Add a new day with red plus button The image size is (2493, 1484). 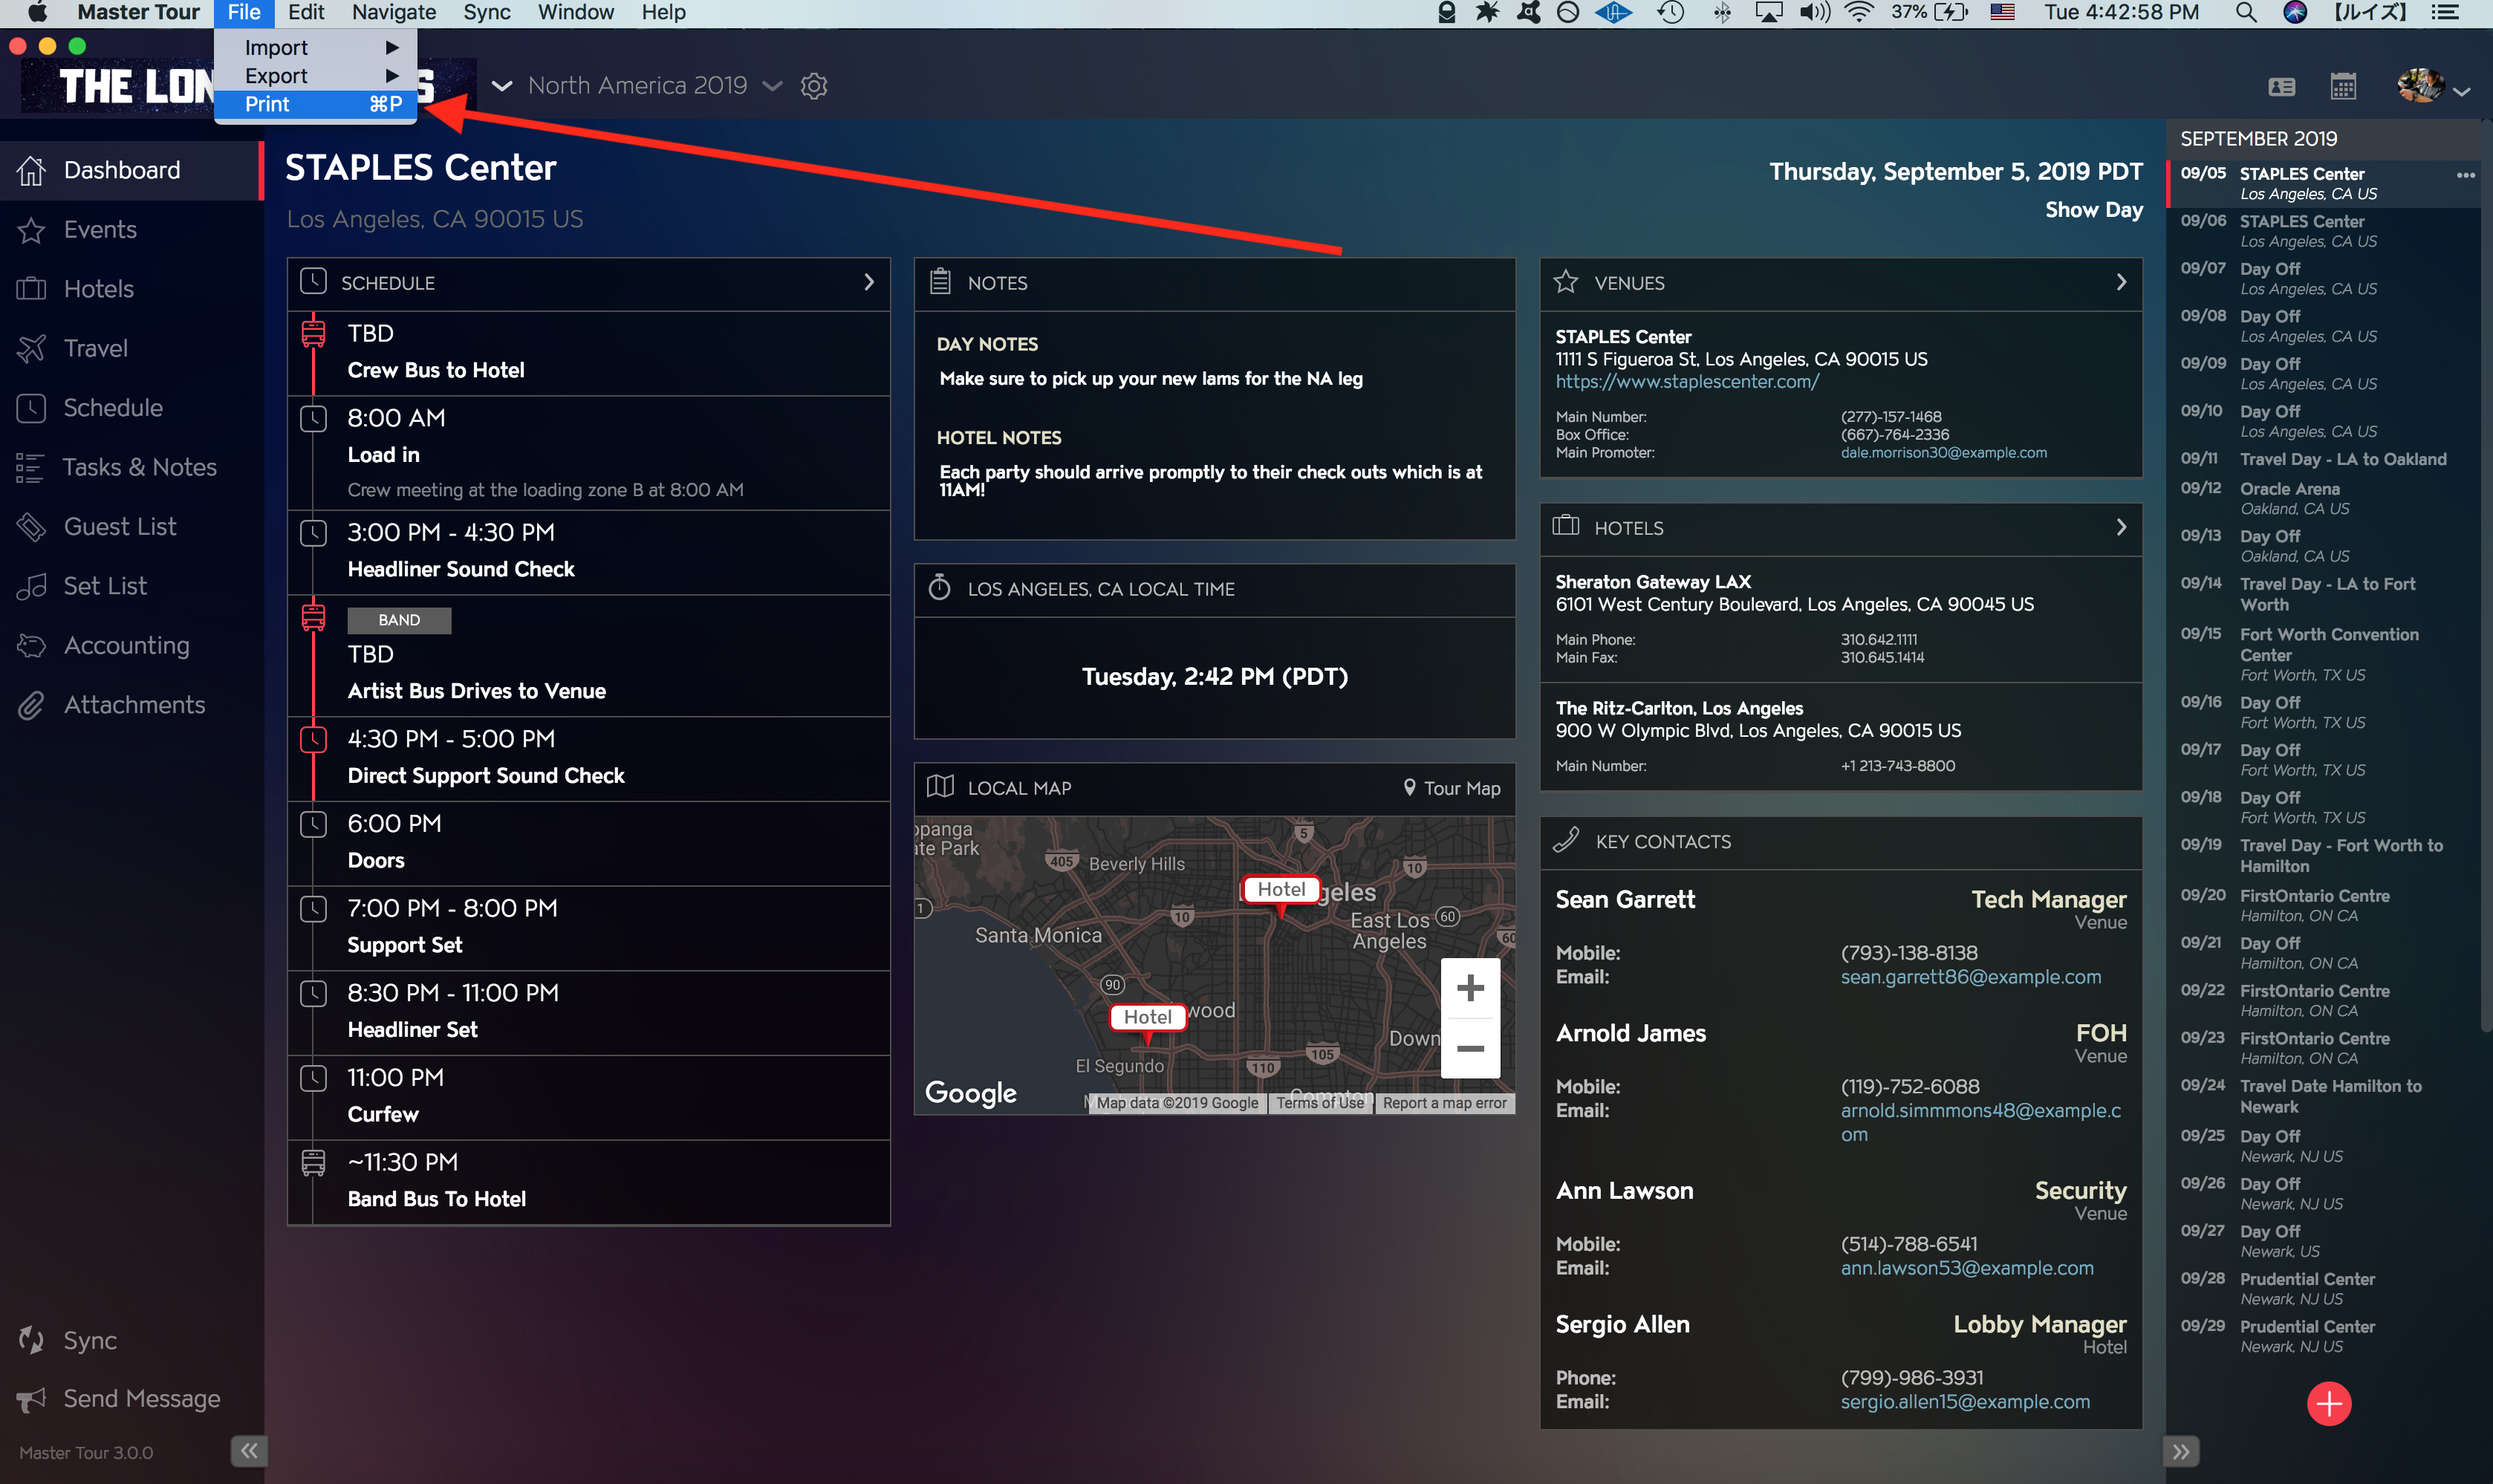[2329, 1404]
